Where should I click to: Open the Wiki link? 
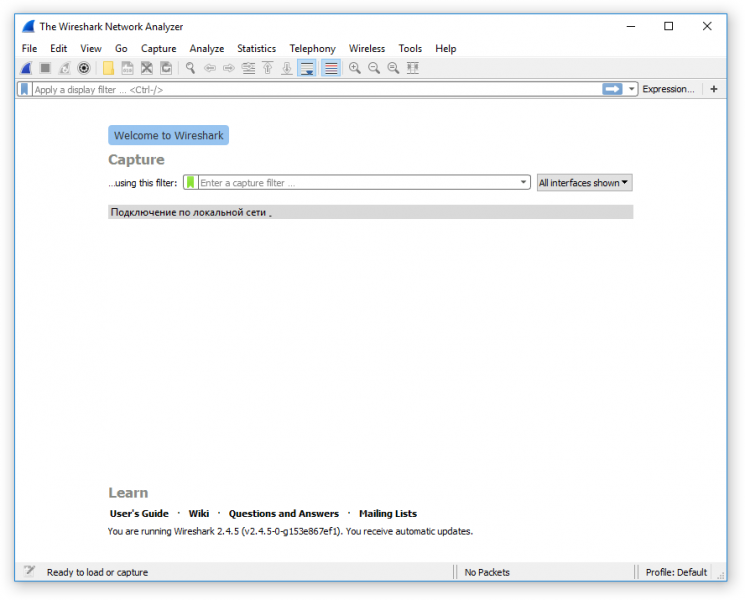[x=199, y=514]
